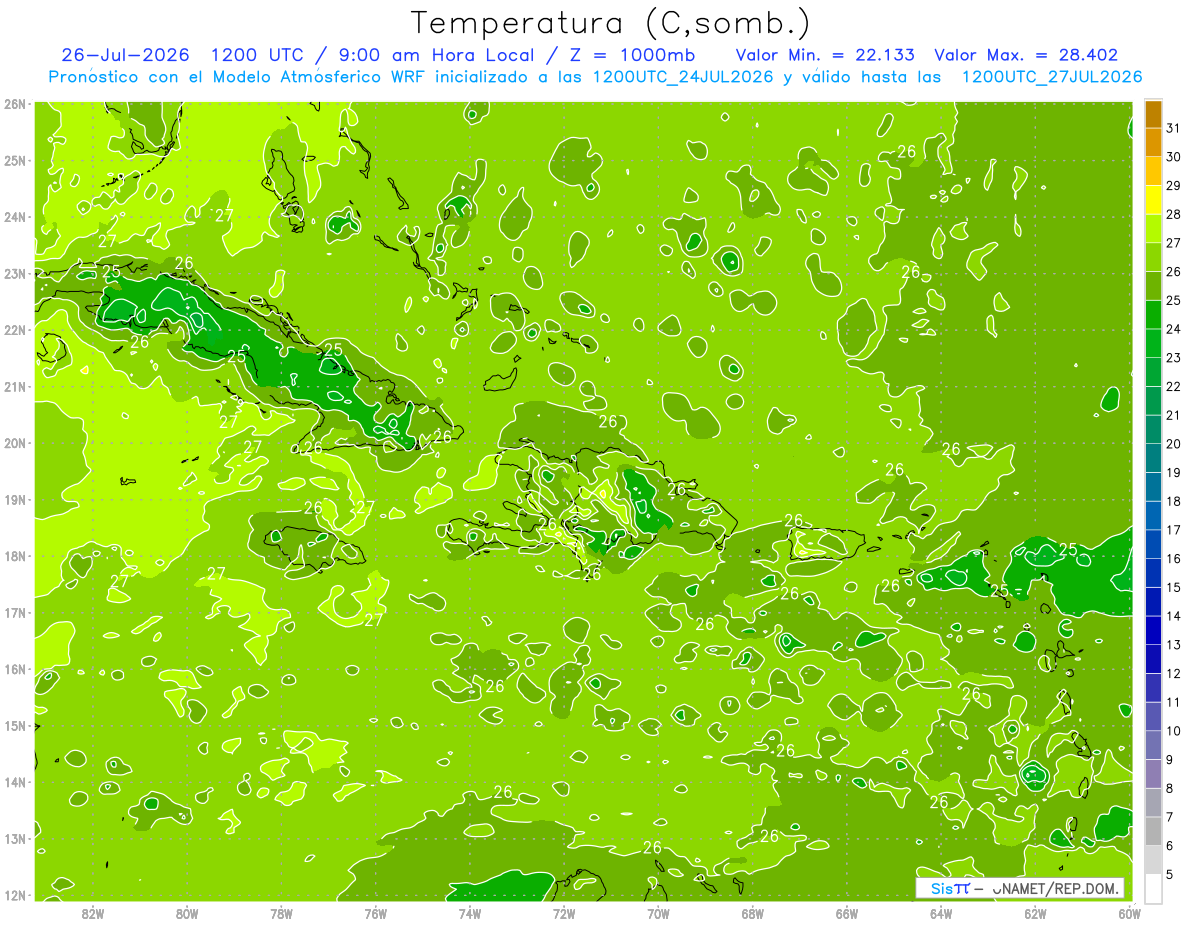Click the legend scale value '29'
This screenshot has height=927, width=1200.
1173,186
